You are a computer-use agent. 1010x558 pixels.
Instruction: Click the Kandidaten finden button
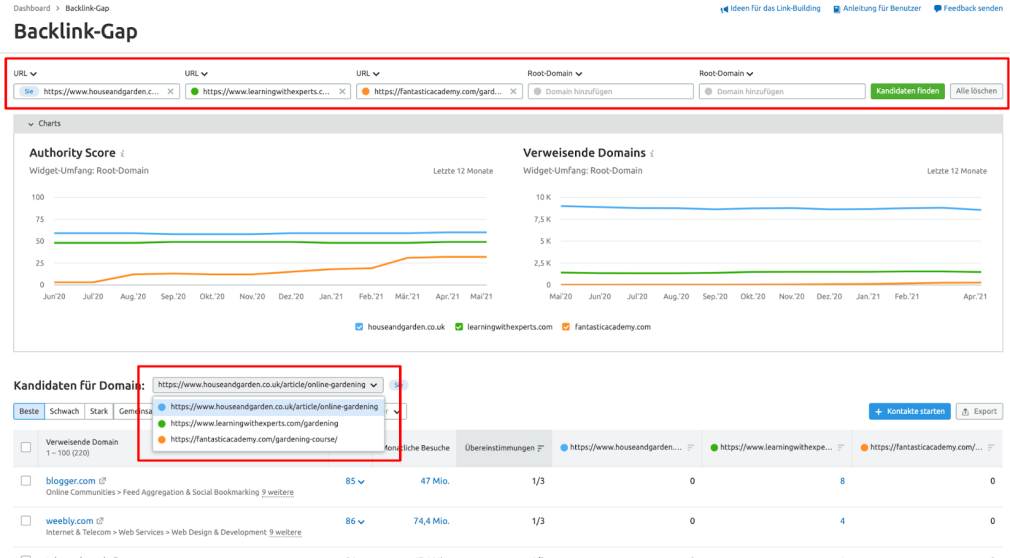pyautogui.click(x=908, y=91)
